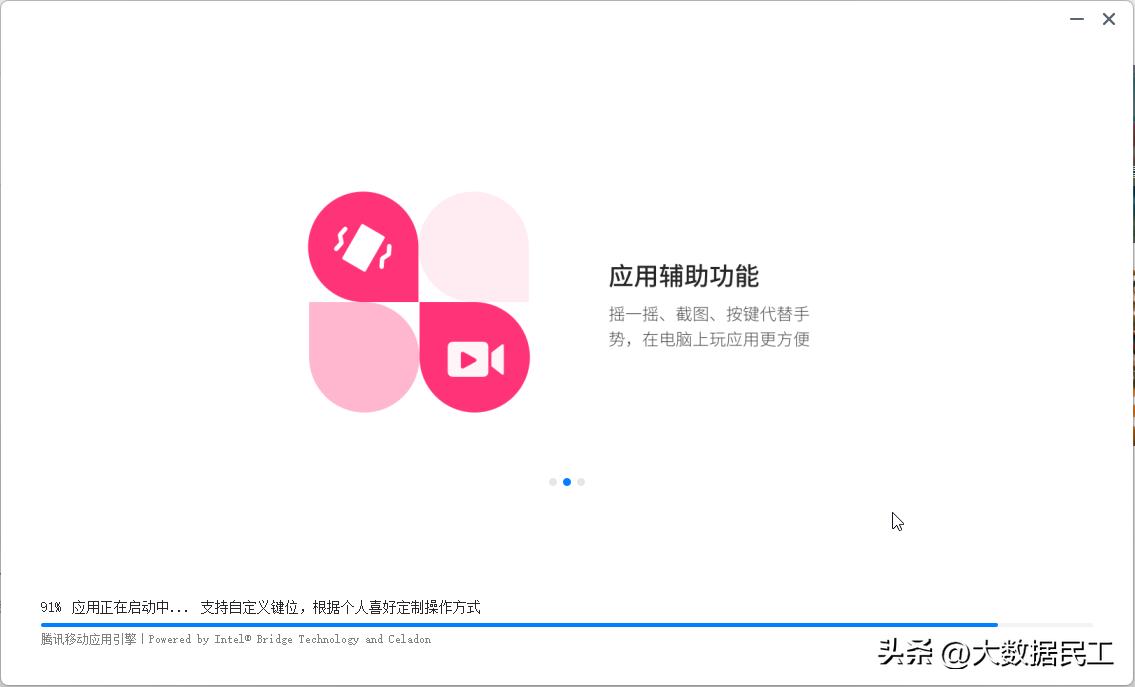Viewport: 1135px width, 687px height.
Task: Click the minimize icon in the title bar
Action: click(1076, 19)
